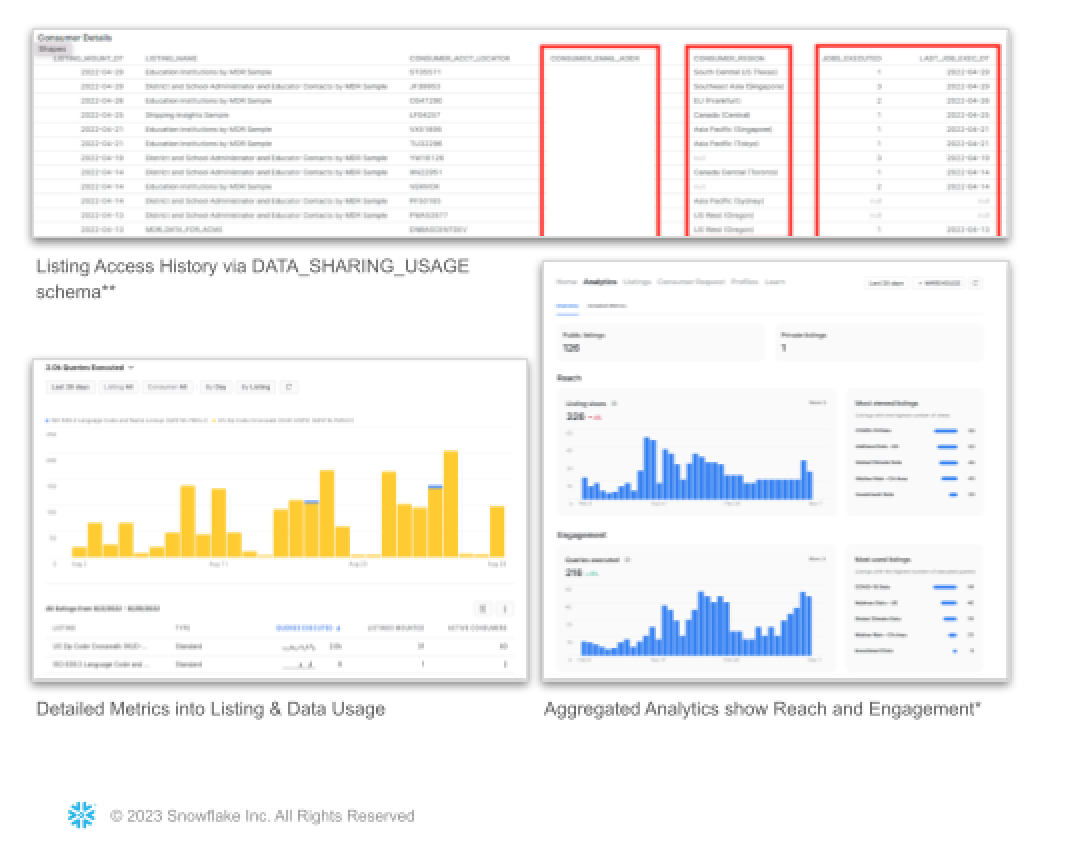Click the info icon beside Queries executed

627,560
